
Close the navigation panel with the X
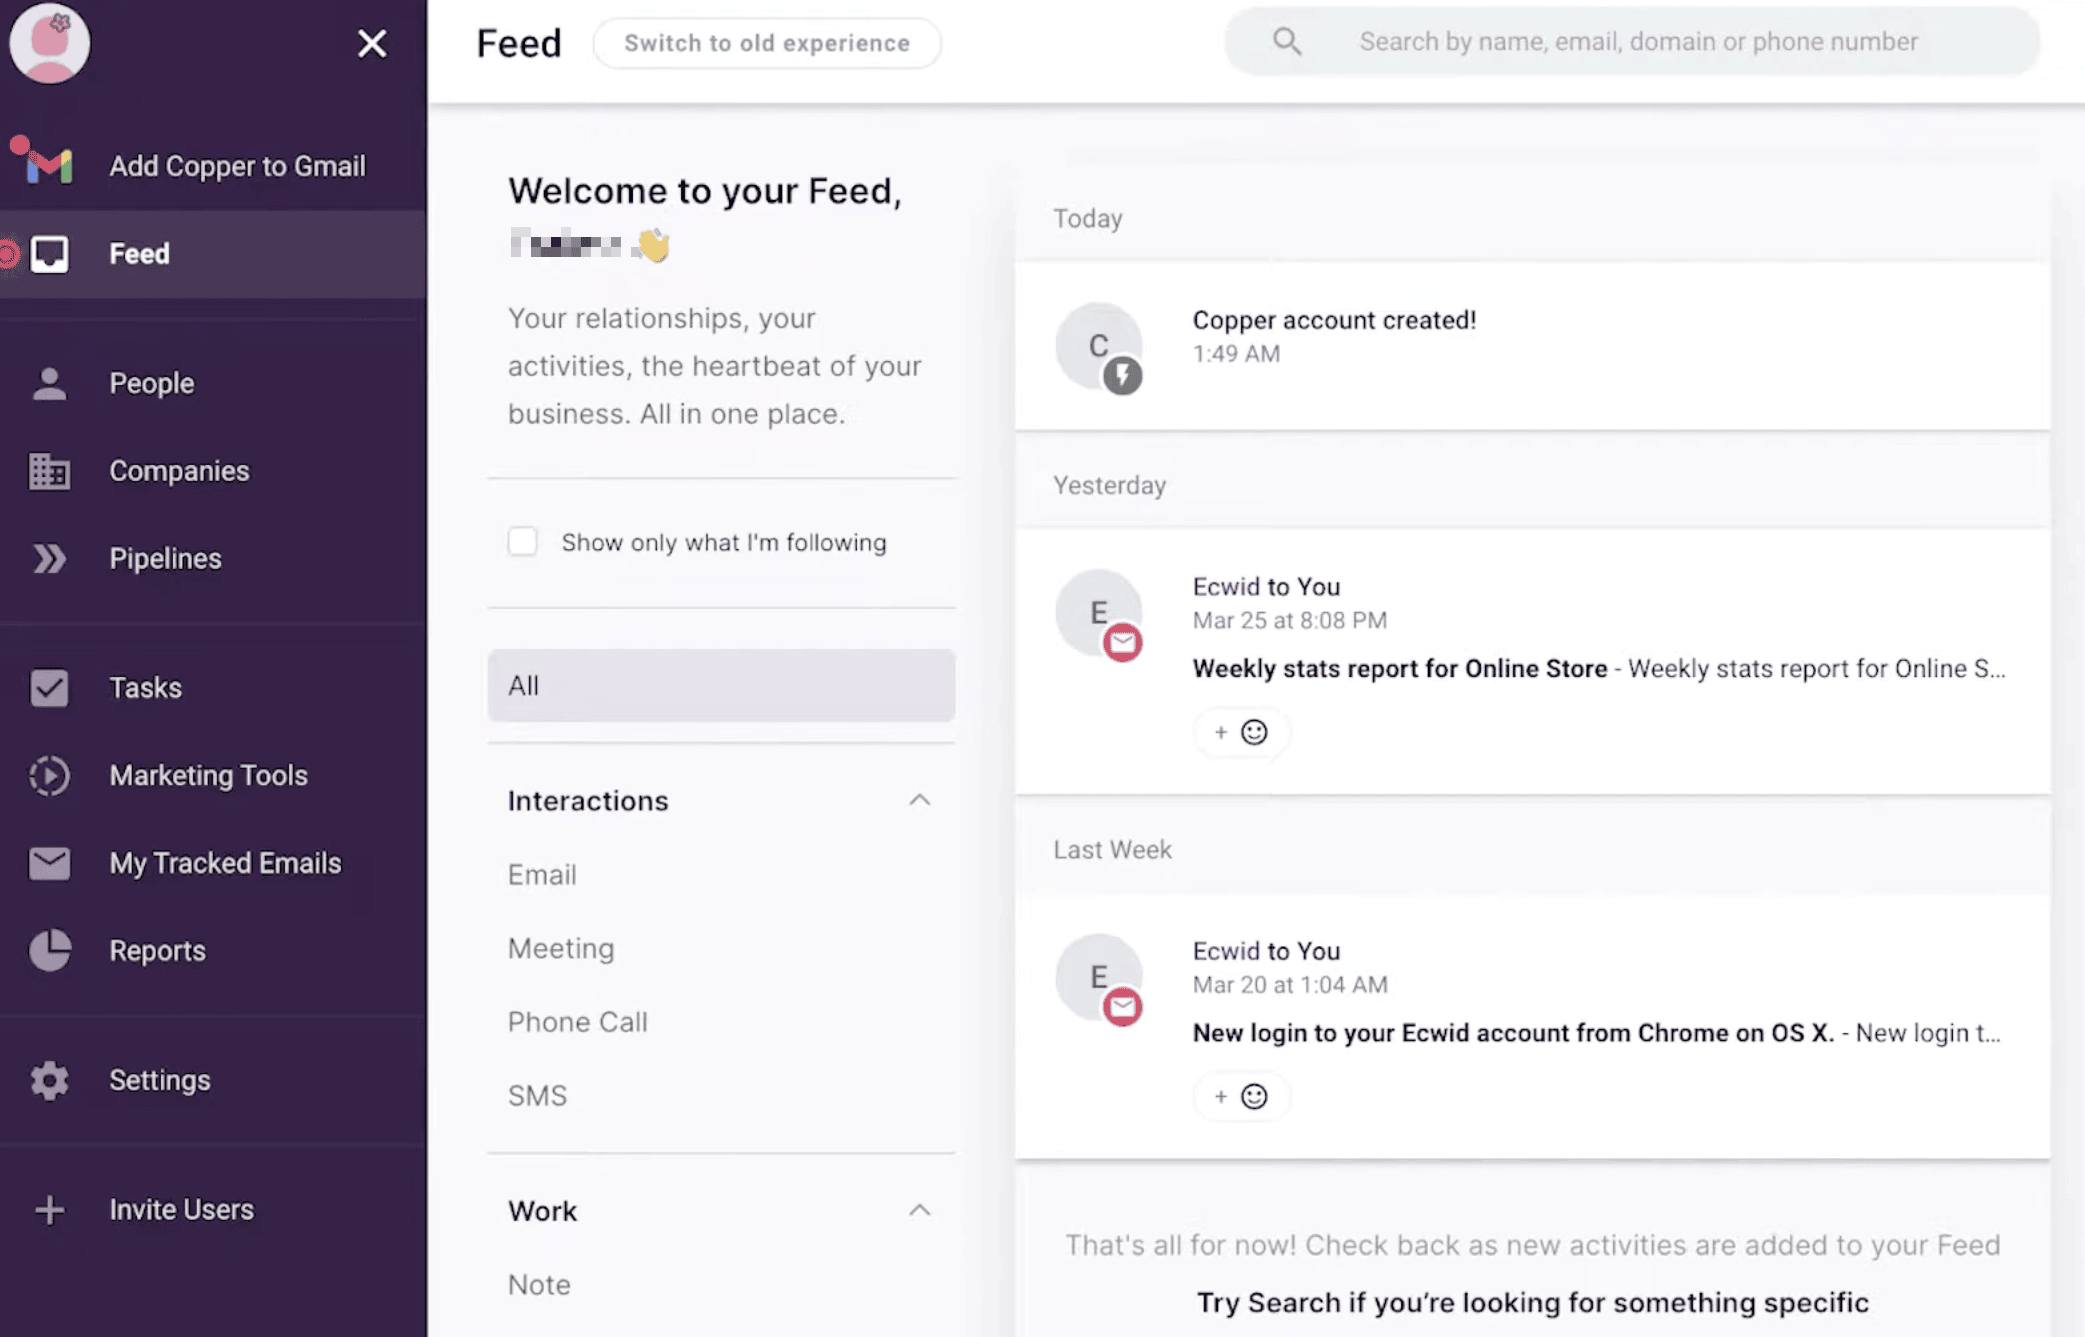(x=371, y=43)
